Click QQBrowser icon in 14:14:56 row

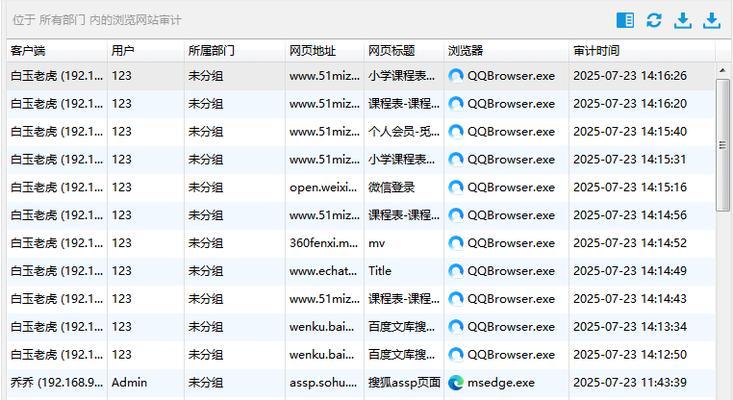[455, 215]
